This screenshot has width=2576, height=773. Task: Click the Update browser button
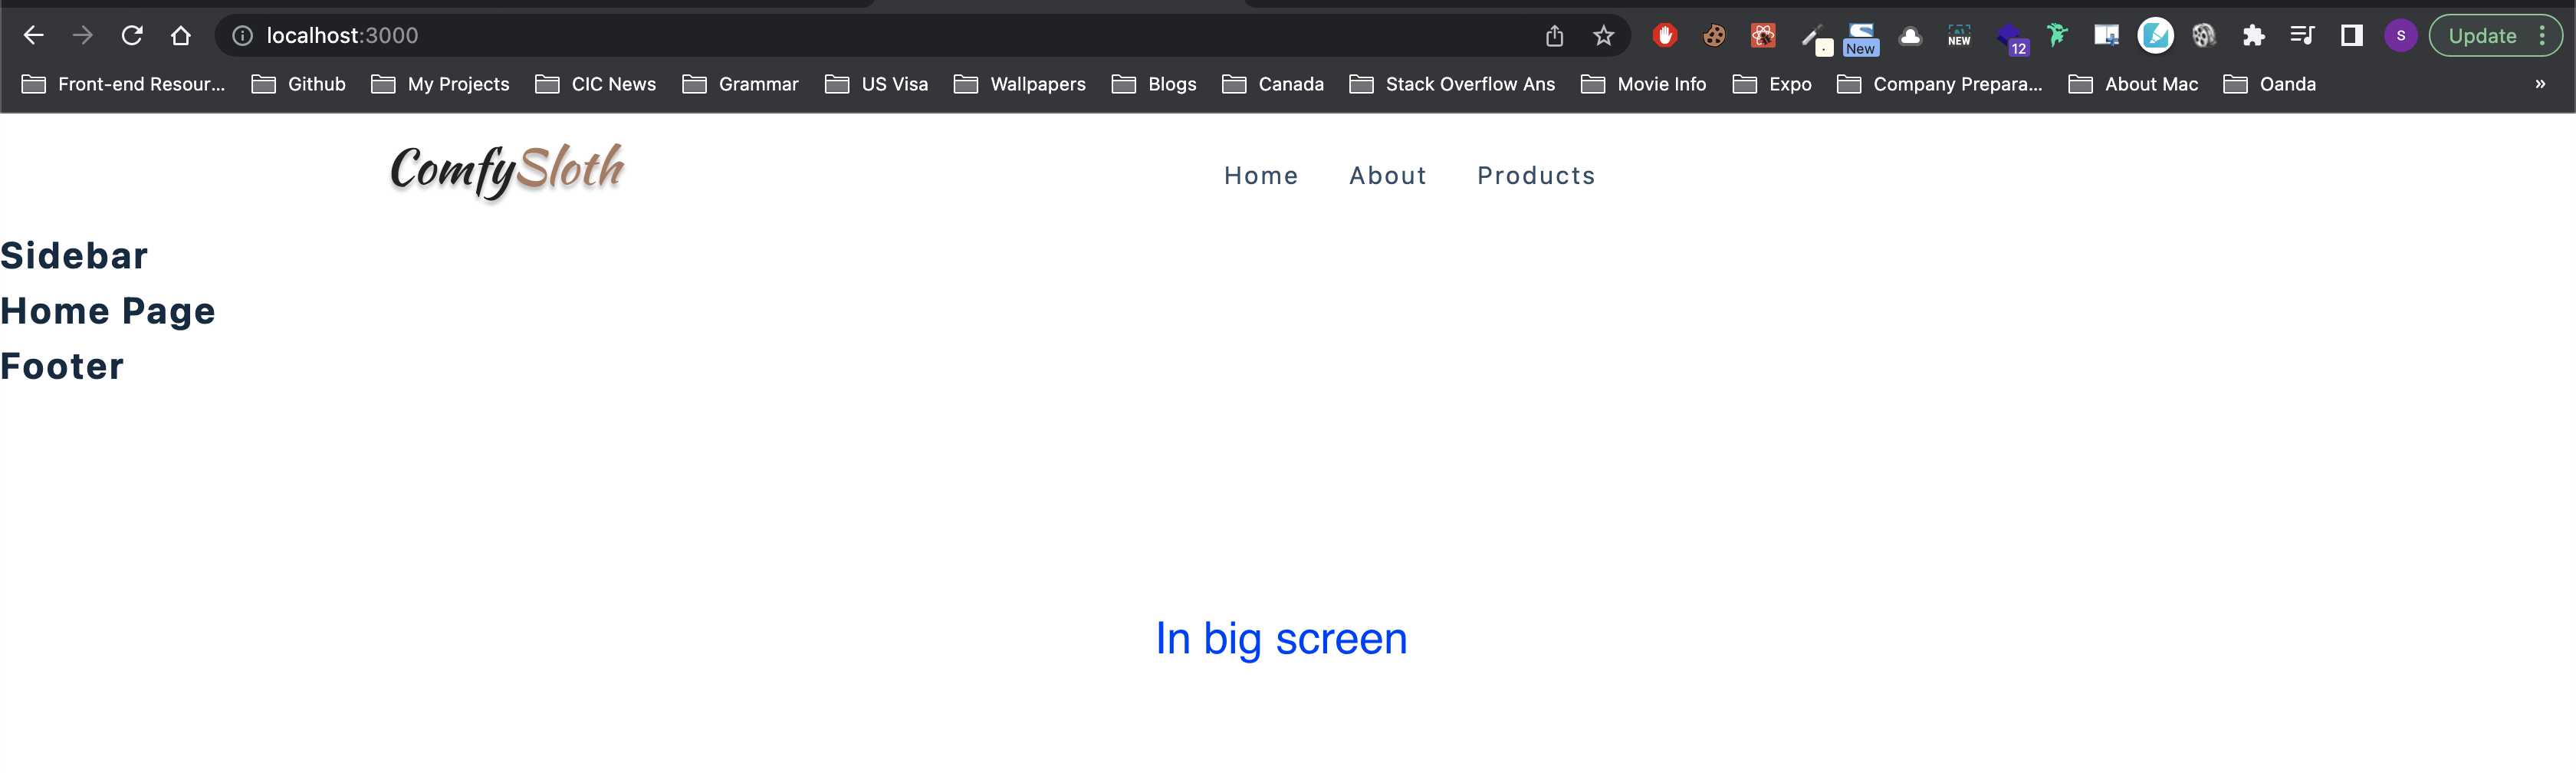[2482, 36]
